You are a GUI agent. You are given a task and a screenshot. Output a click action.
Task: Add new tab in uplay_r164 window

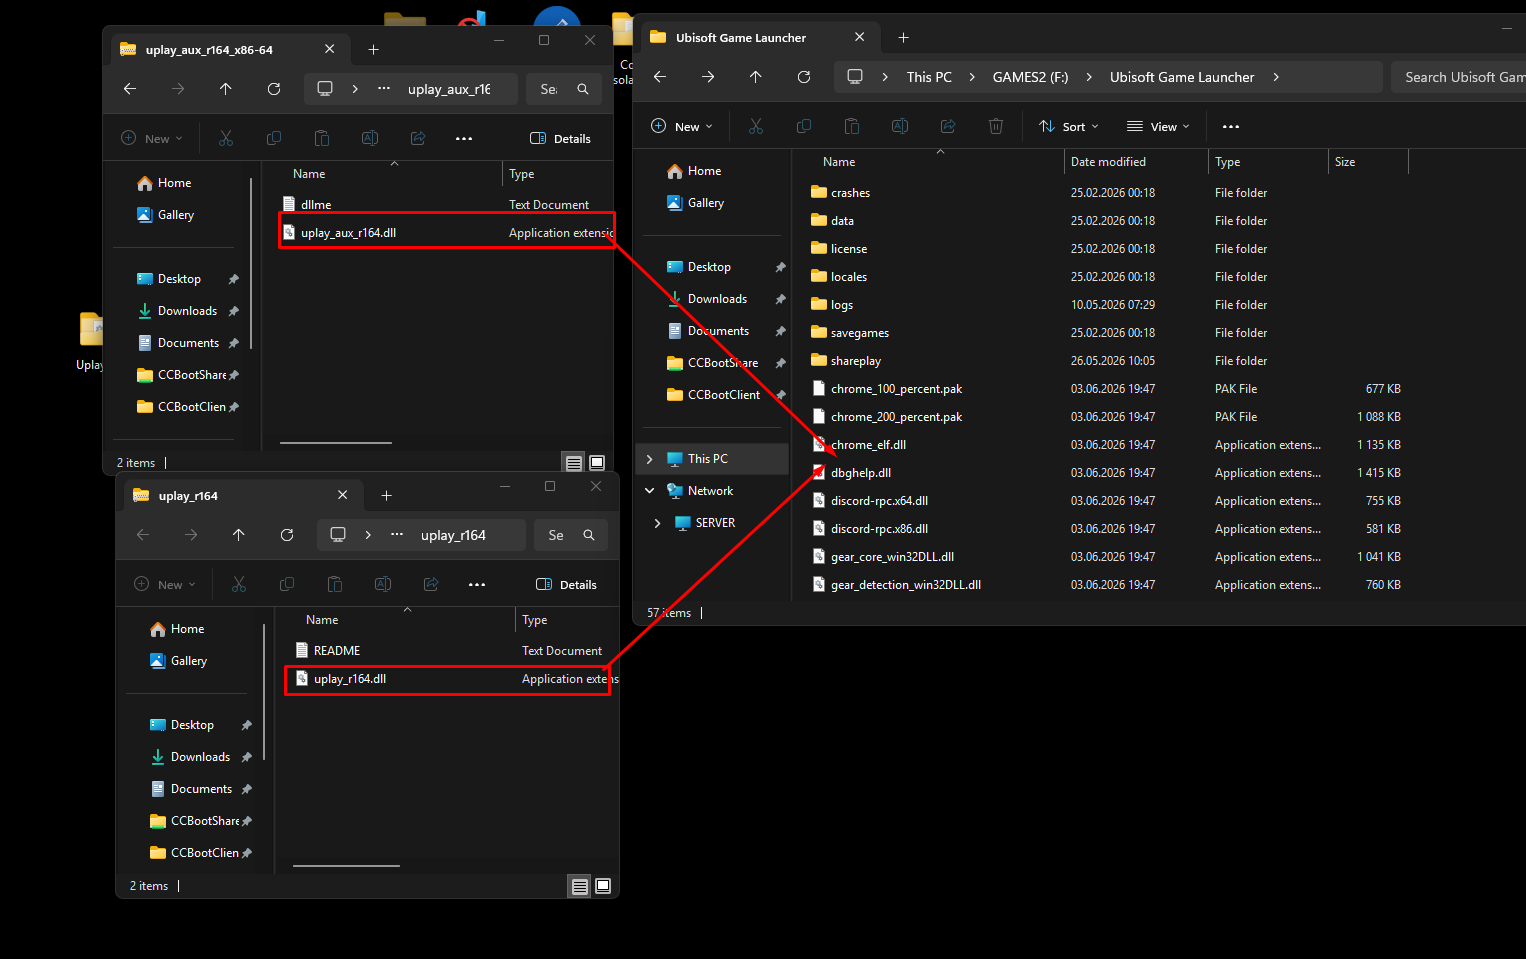coord(386,496)
